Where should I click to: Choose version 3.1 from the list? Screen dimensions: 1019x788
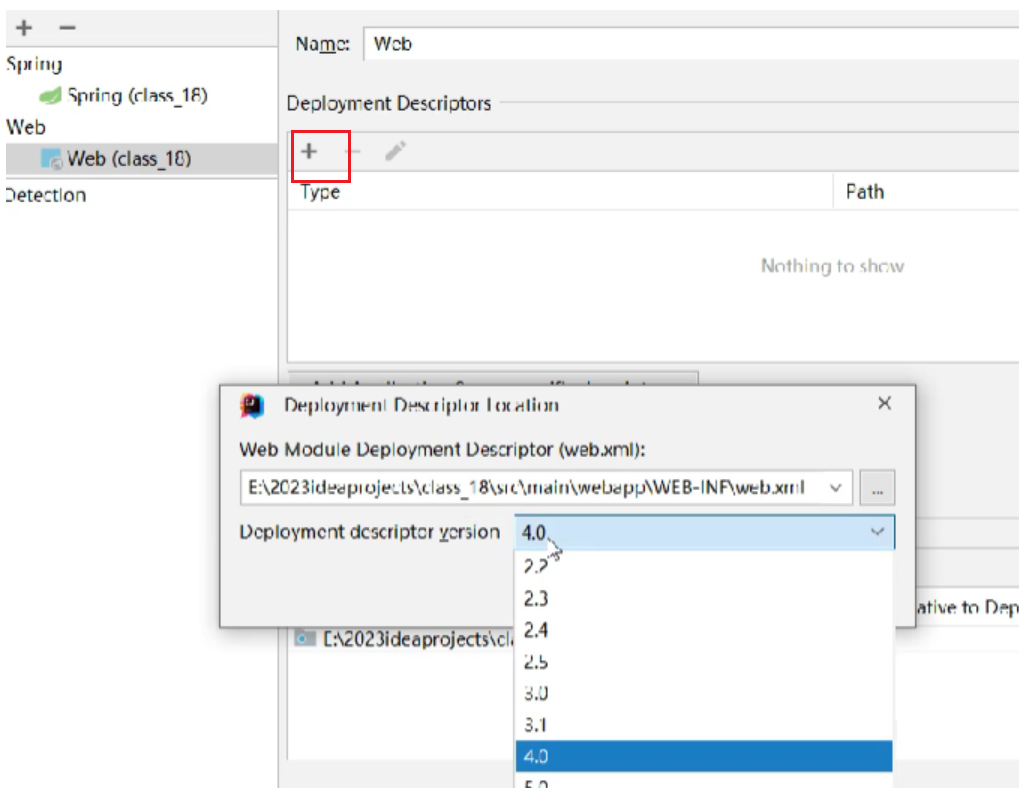704,724
